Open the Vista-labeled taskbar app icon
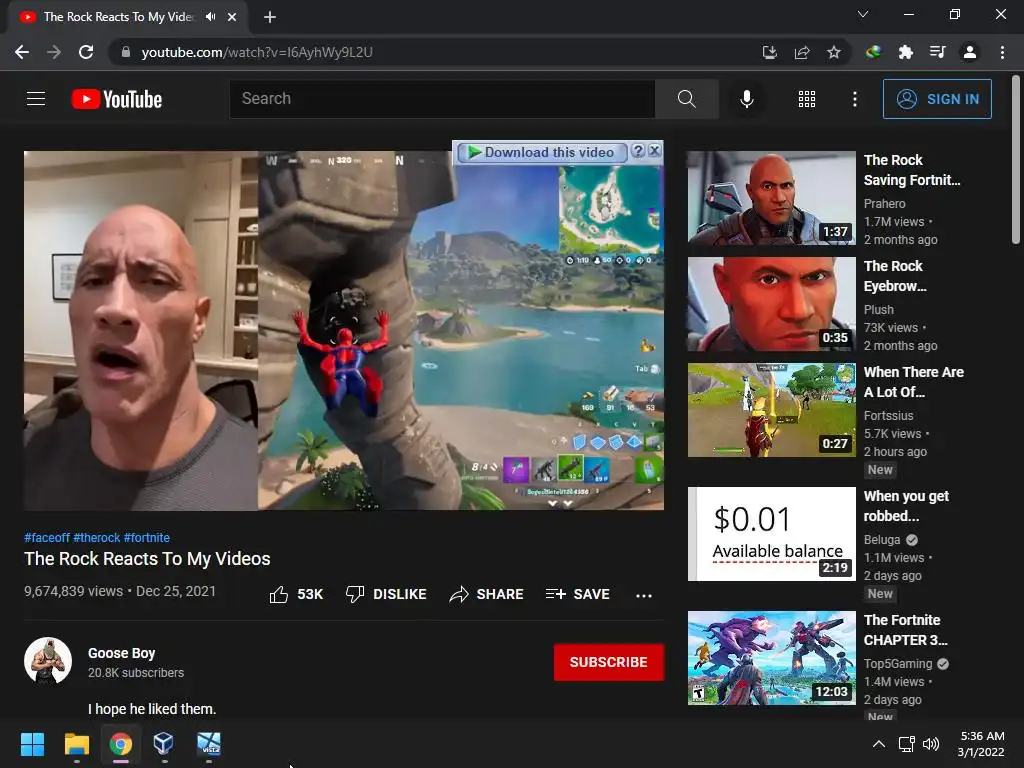Viewport: 1024px width, 768px height. click(209, 744)
